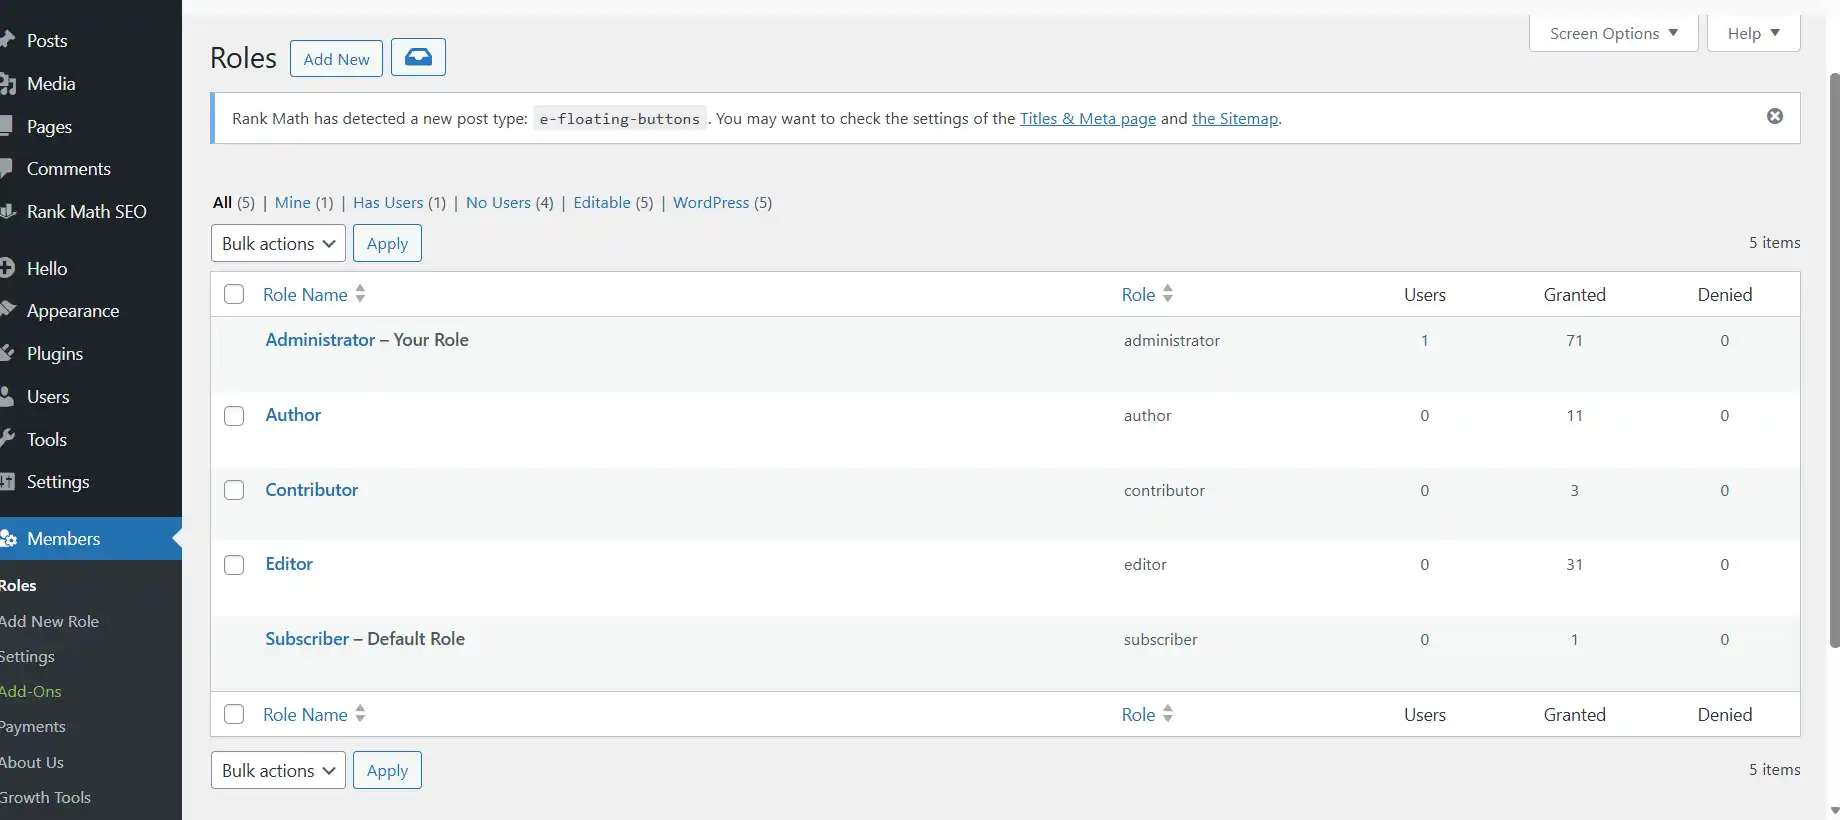
Task: Click the Appearance brush icon
Action: 8,310
